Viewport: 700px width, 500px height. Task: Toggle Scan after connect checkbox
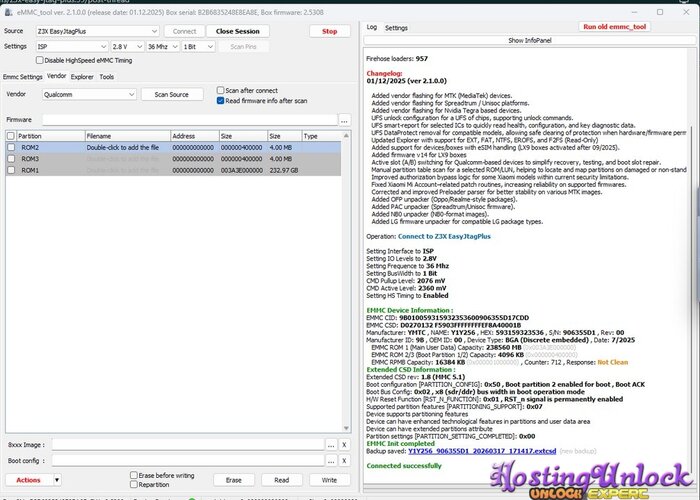pyautogui.click(x=219, y=89)
